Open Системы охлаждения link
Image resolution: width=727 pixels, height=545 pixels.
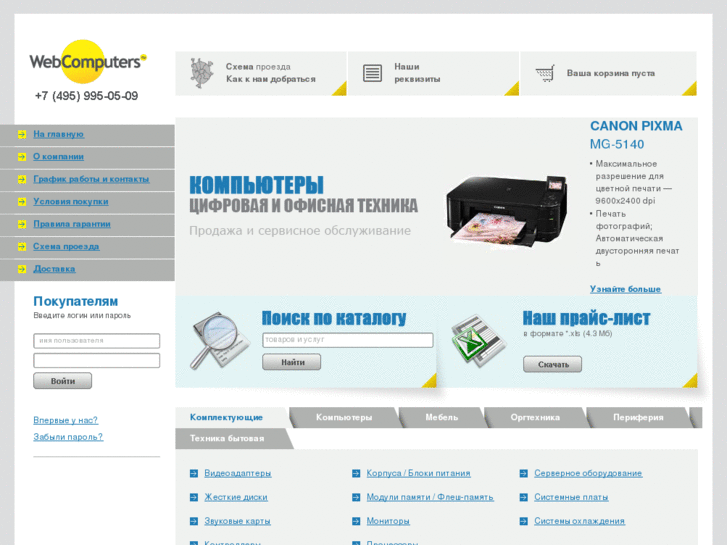580,521
